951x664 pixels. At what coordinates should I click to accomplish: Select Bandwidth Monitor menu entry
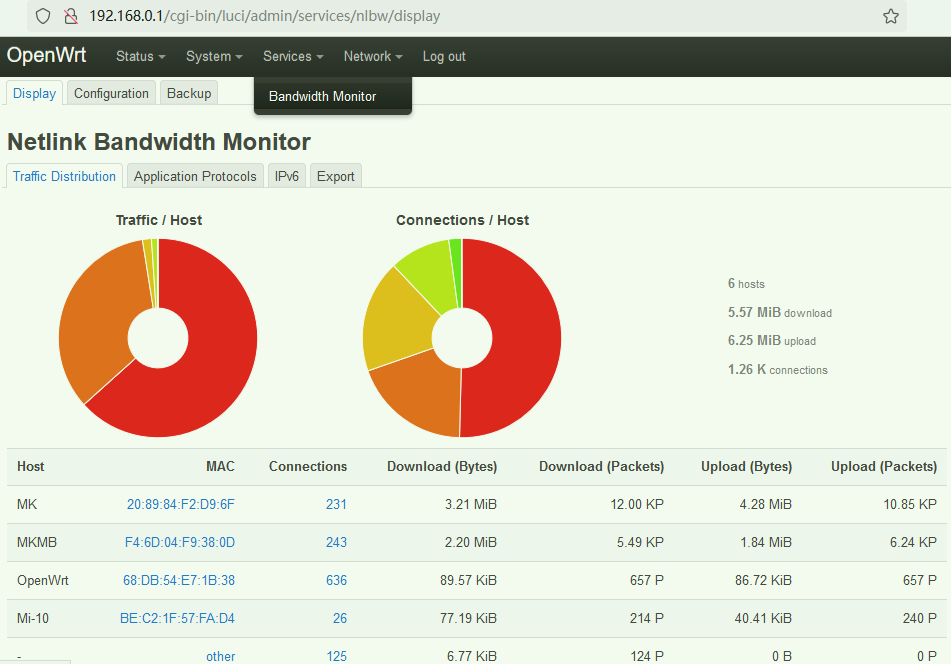[322, 96]
